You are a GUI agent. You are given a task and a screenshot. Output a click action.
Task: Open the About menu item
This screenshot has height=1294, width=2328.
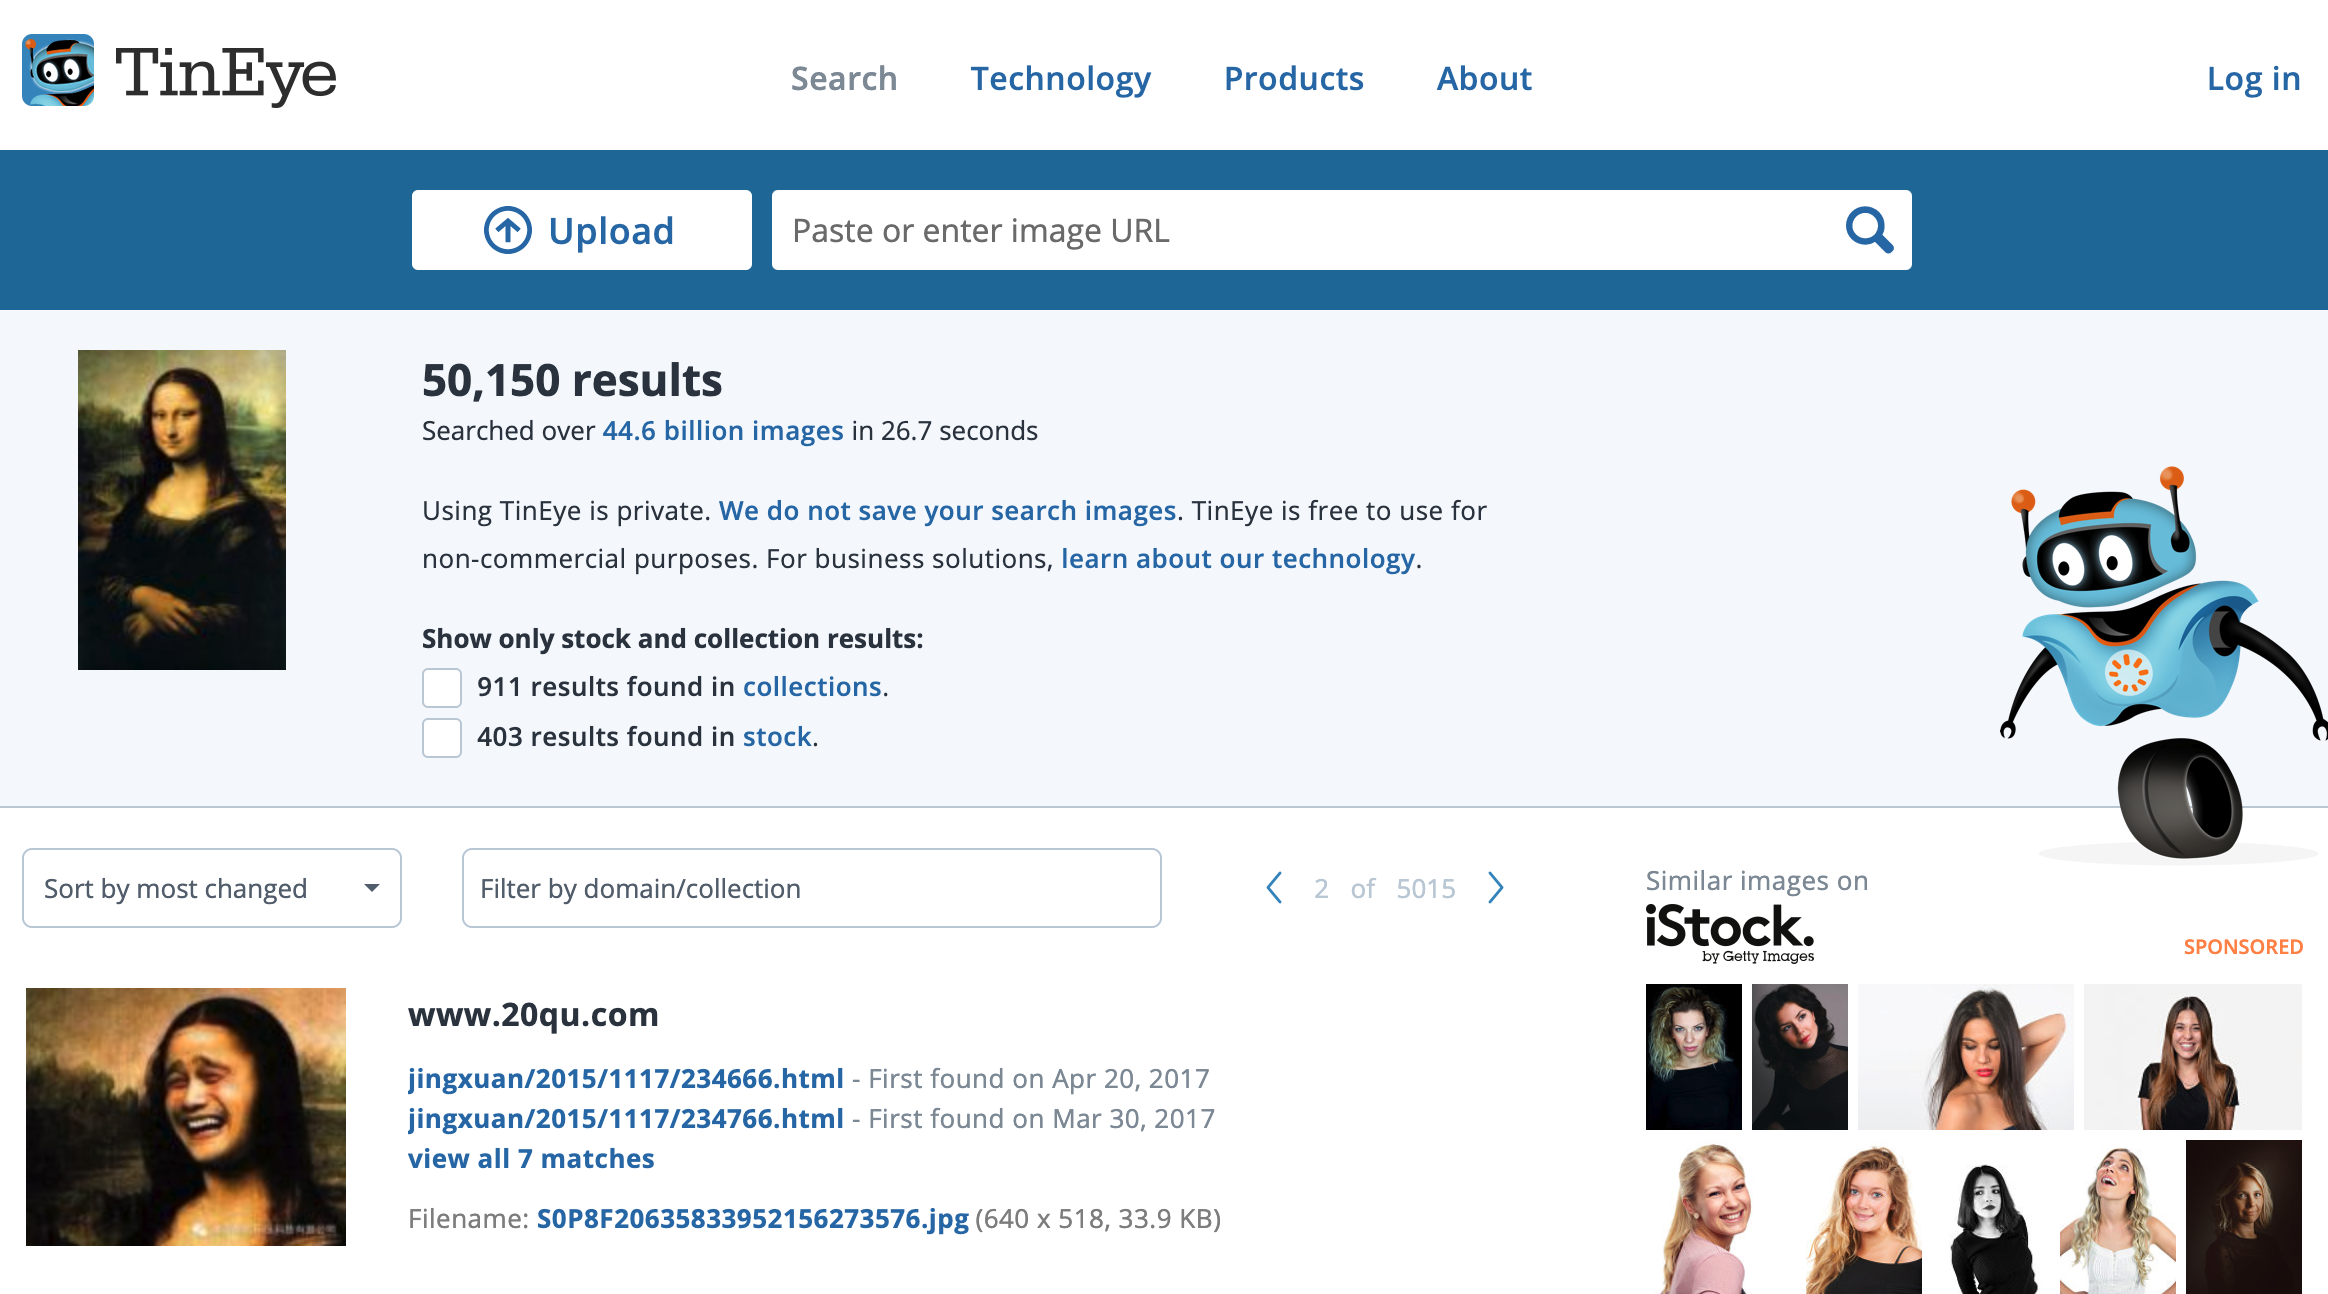coord(1483,78)
